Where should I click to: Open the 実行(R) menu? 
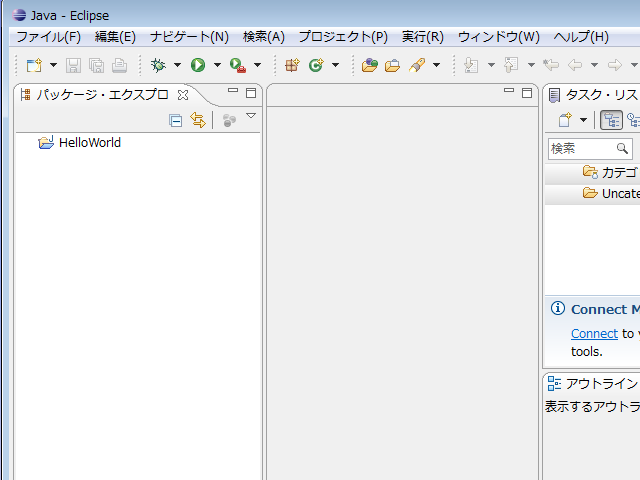[422, 37]
